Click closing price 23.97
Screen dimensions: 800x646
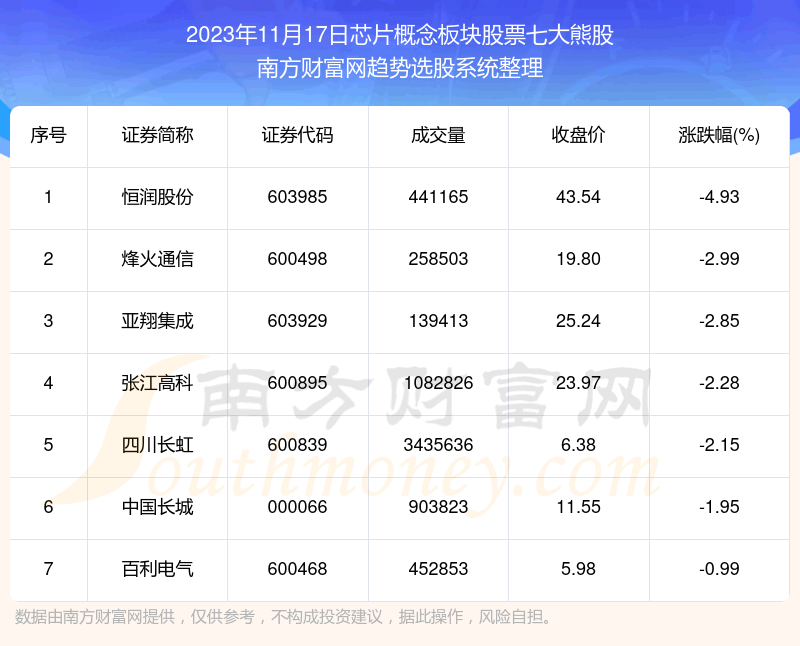point(578,383)
